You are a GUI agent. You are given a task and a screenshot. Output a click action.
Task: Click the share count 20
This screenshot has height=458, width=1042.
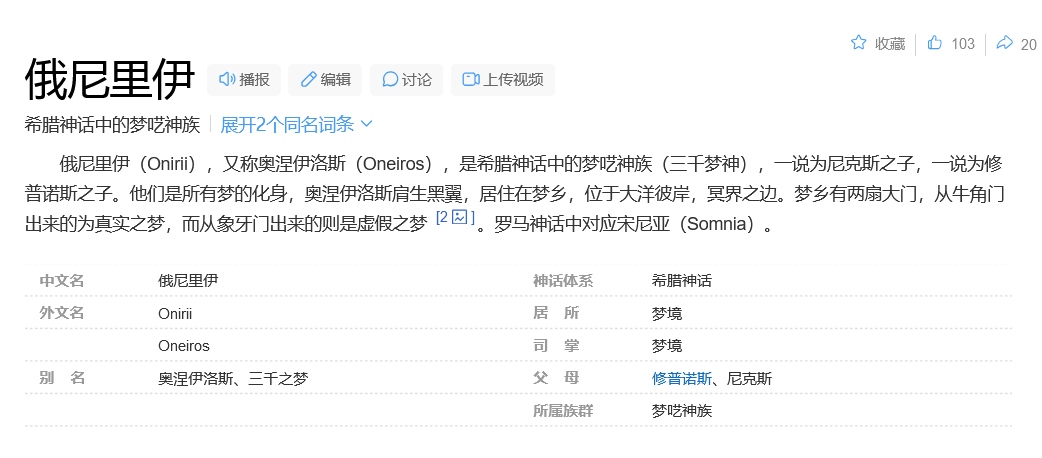click(x=1029, y=45)
